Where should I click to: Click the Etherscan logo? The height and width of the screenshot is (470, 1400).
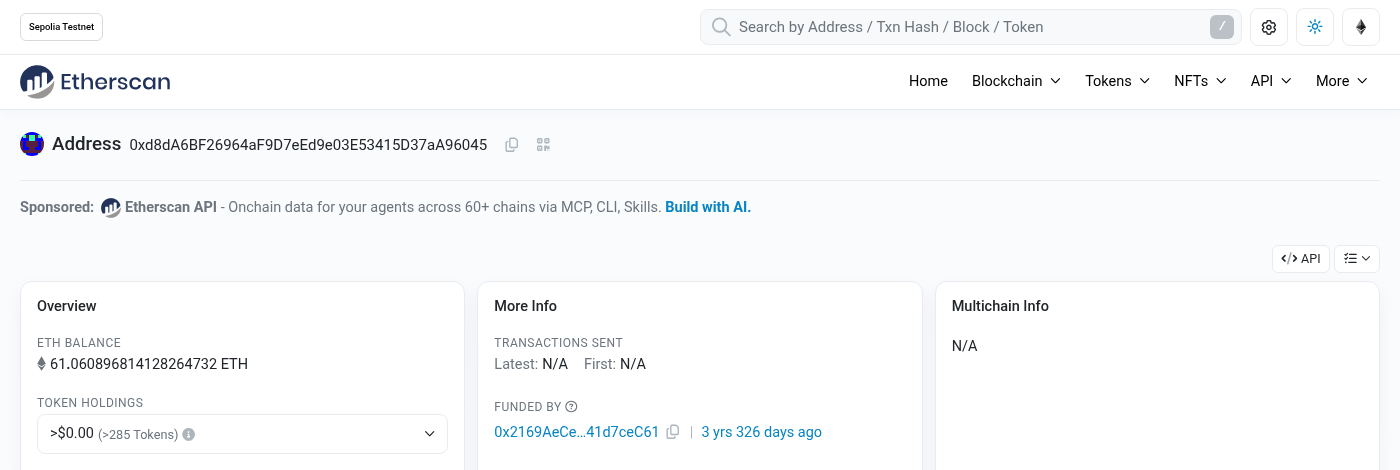[95, 81]
